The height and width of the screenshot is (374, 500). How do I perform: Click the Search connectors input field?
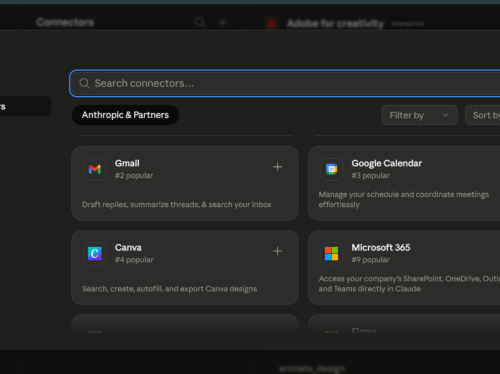coord(285,83)
